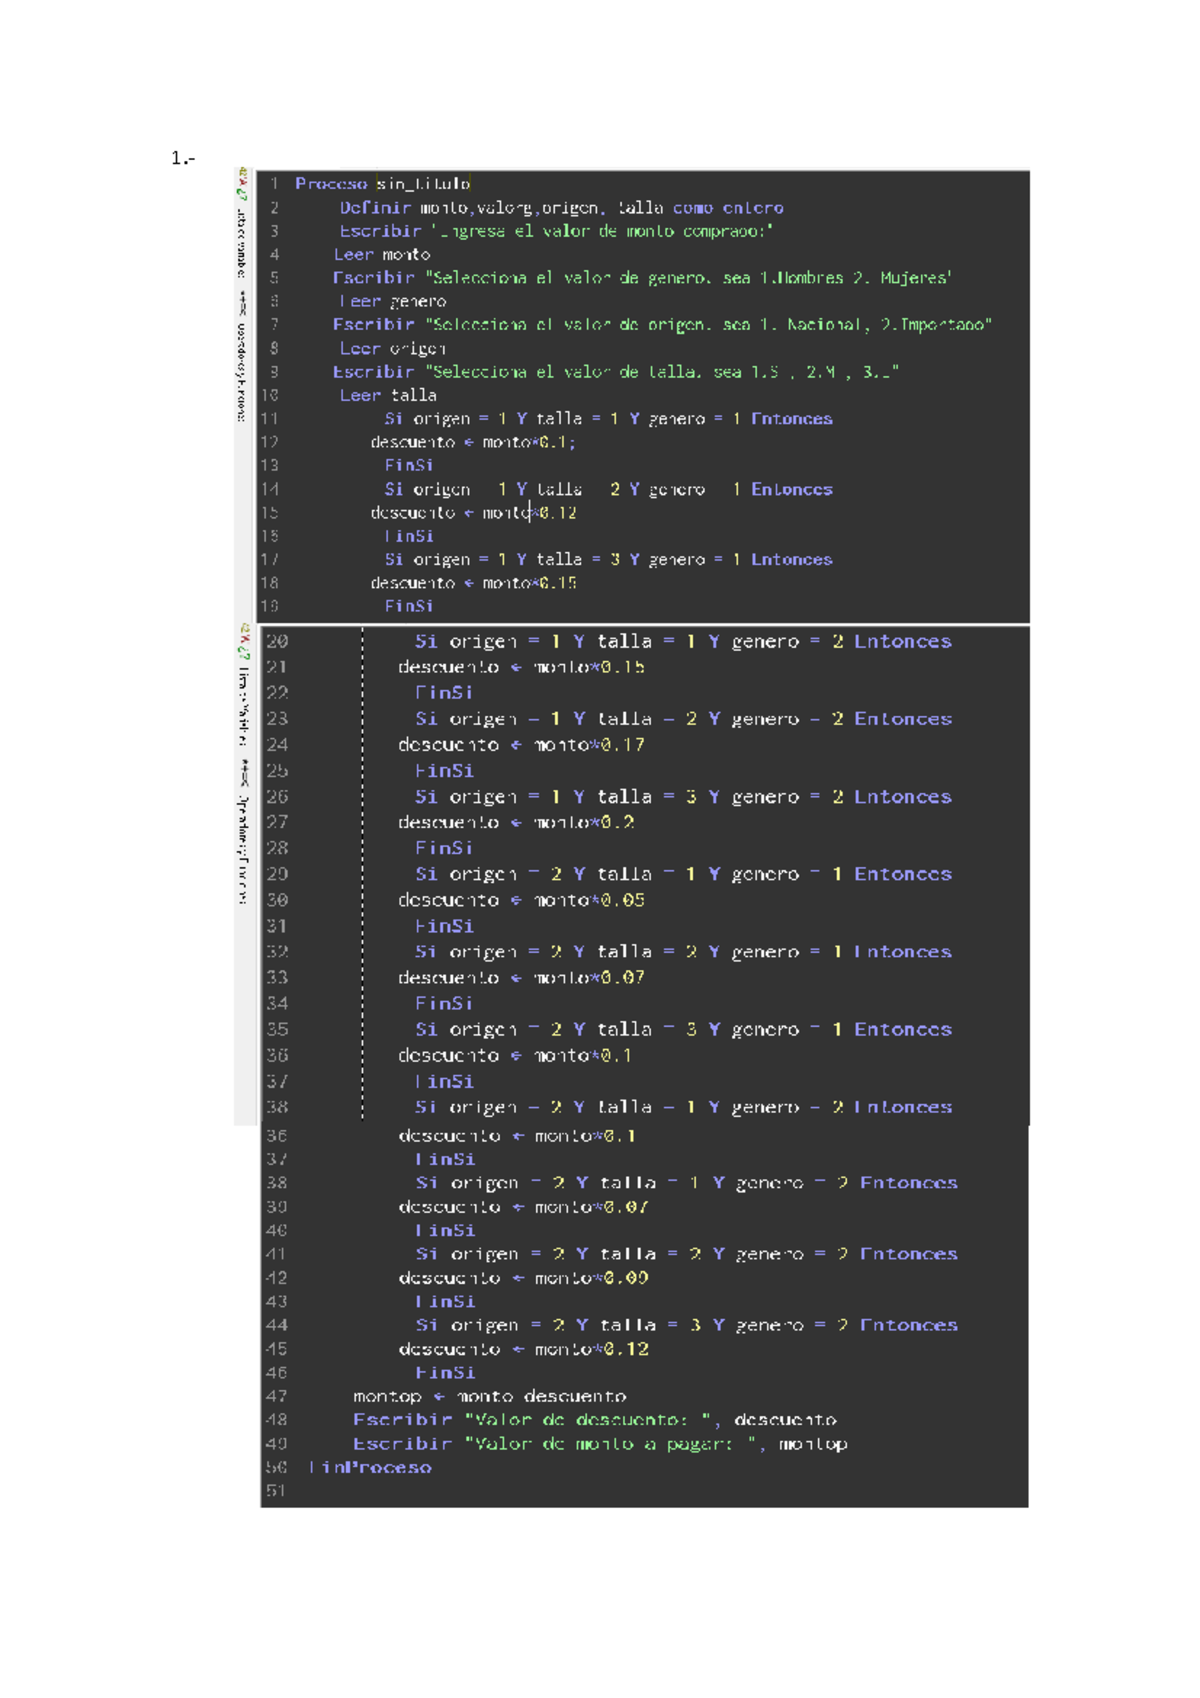This screenshot has width=1200, height=1698.
Task: Click the indent guide line beside line 30
Action: pyautogui.click(x=363, y=900)
